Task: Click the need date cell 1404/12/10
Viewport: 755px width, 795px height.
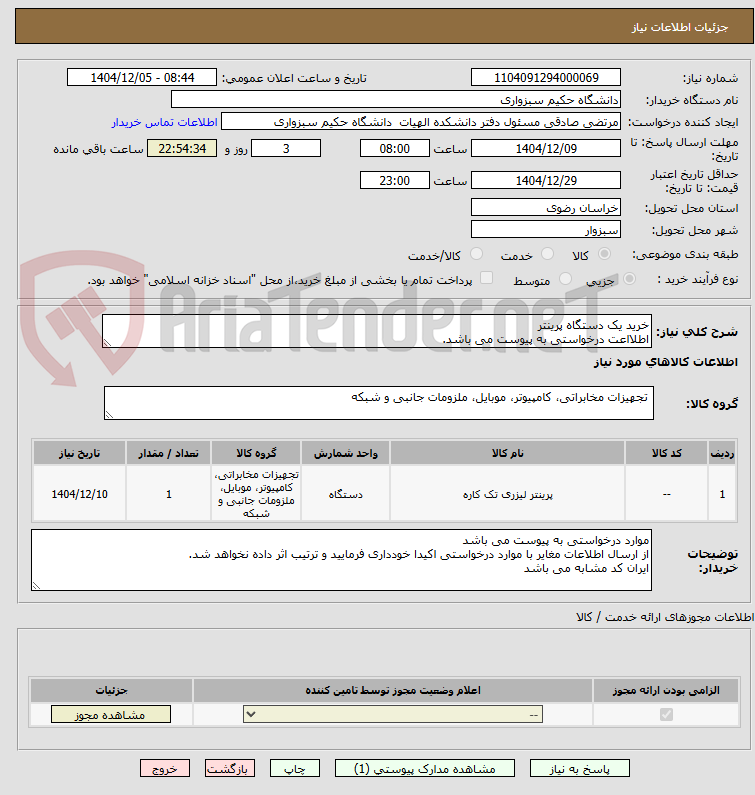Action: (x=79, y=494)
